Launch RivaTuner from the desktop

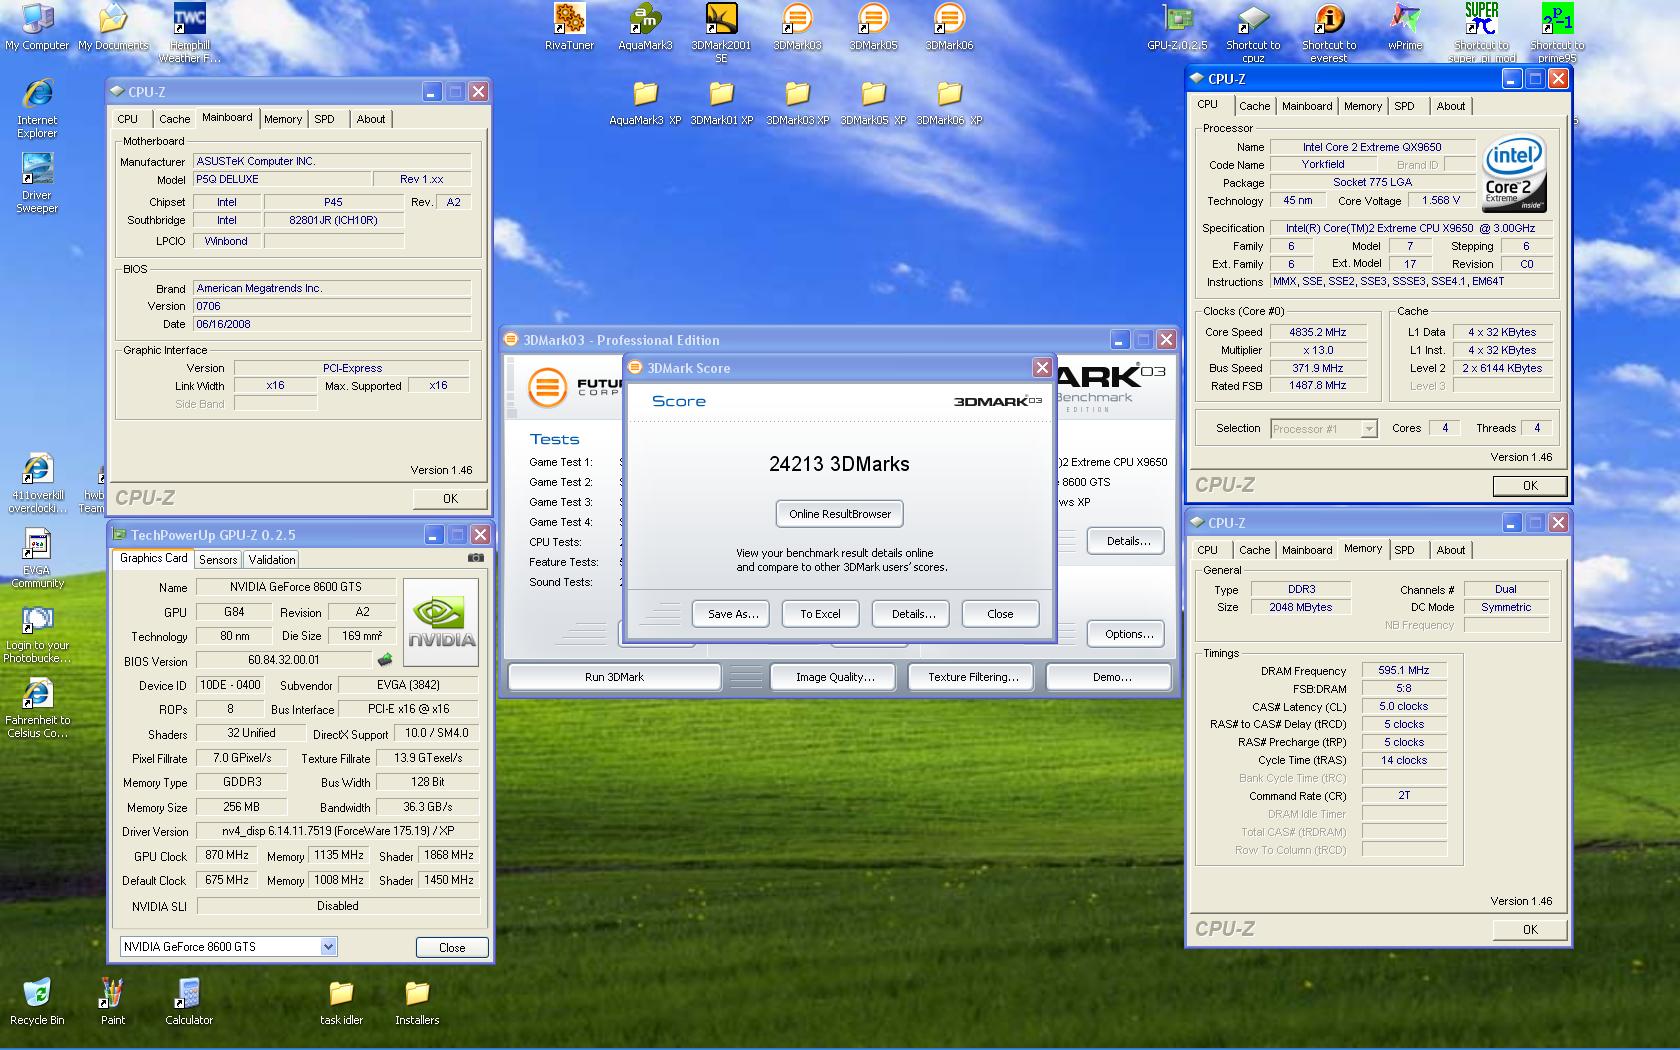569,27
